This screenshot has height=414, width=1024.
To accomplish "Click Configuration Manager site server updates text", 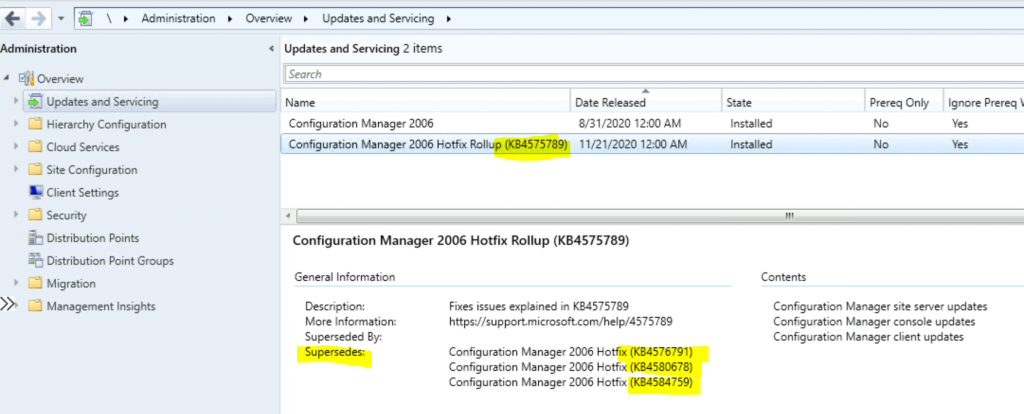I will (x=880, y=306).
